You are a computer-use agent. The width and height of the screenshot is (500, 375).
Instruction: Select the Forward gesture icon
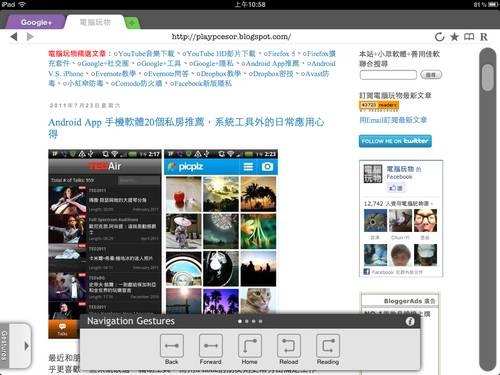pos(211,346)
